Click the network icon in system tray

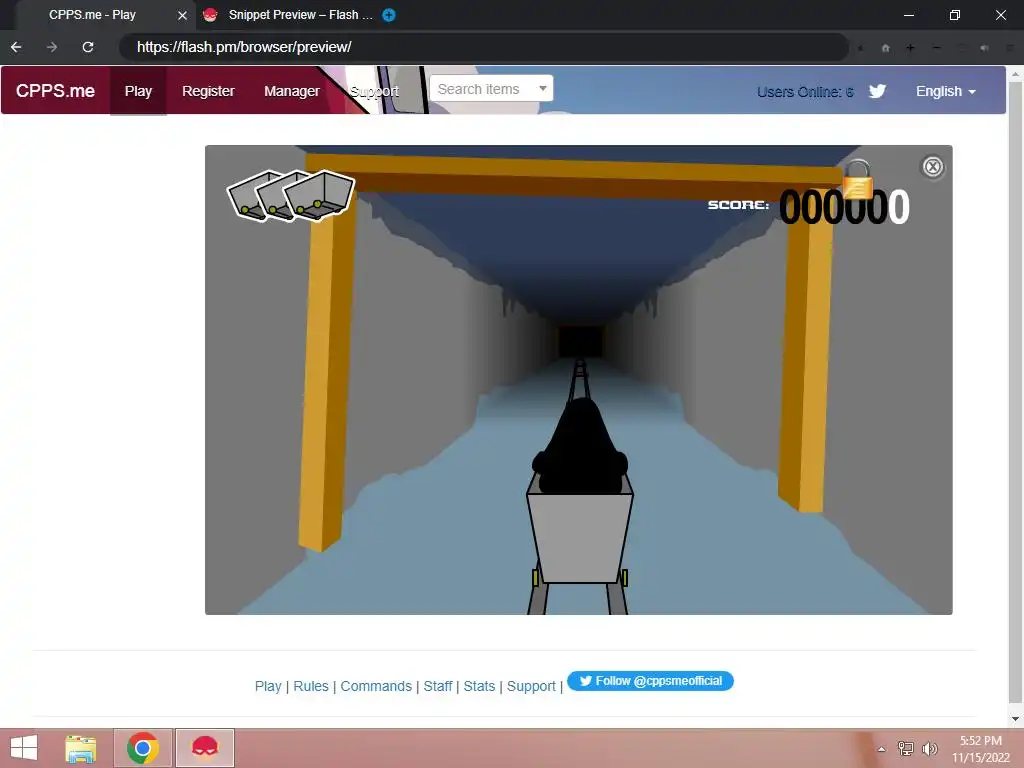(906, 749)
